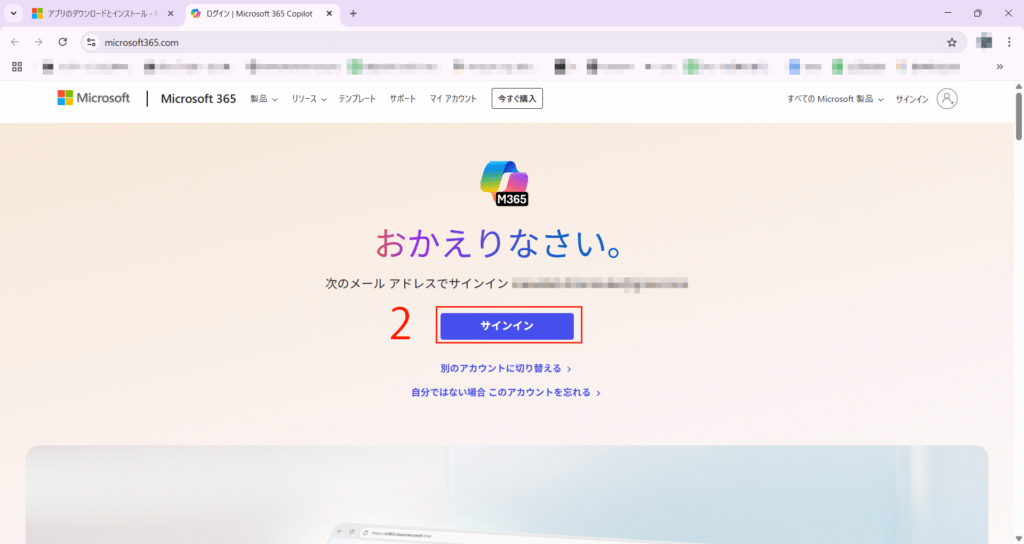Screen dimensions: 1024x544
Task: Open the bookmarks apps grid icon
Action: pyautogui.click(x=17, y=67)
